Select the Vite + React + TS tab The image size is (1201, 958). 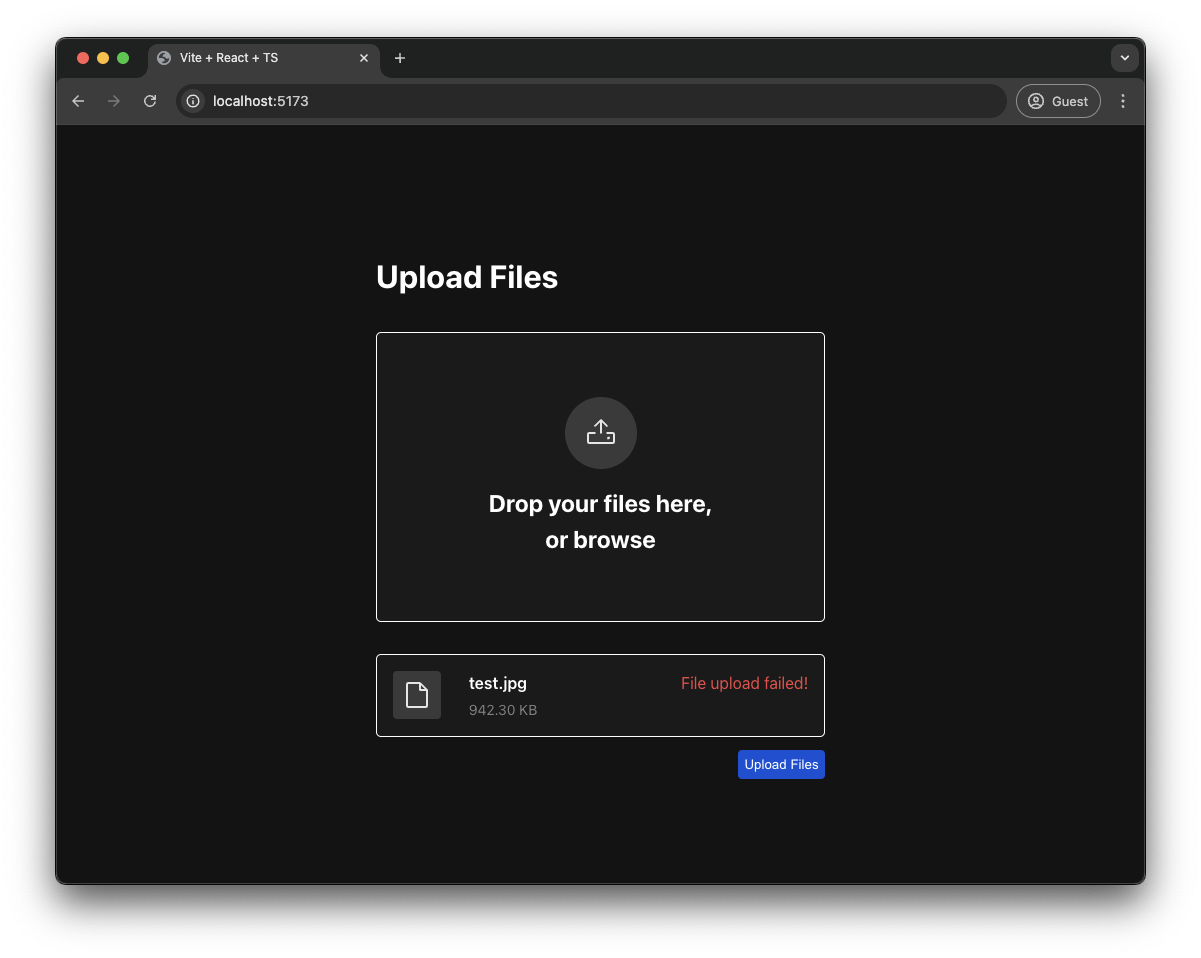tap(265, 58)
